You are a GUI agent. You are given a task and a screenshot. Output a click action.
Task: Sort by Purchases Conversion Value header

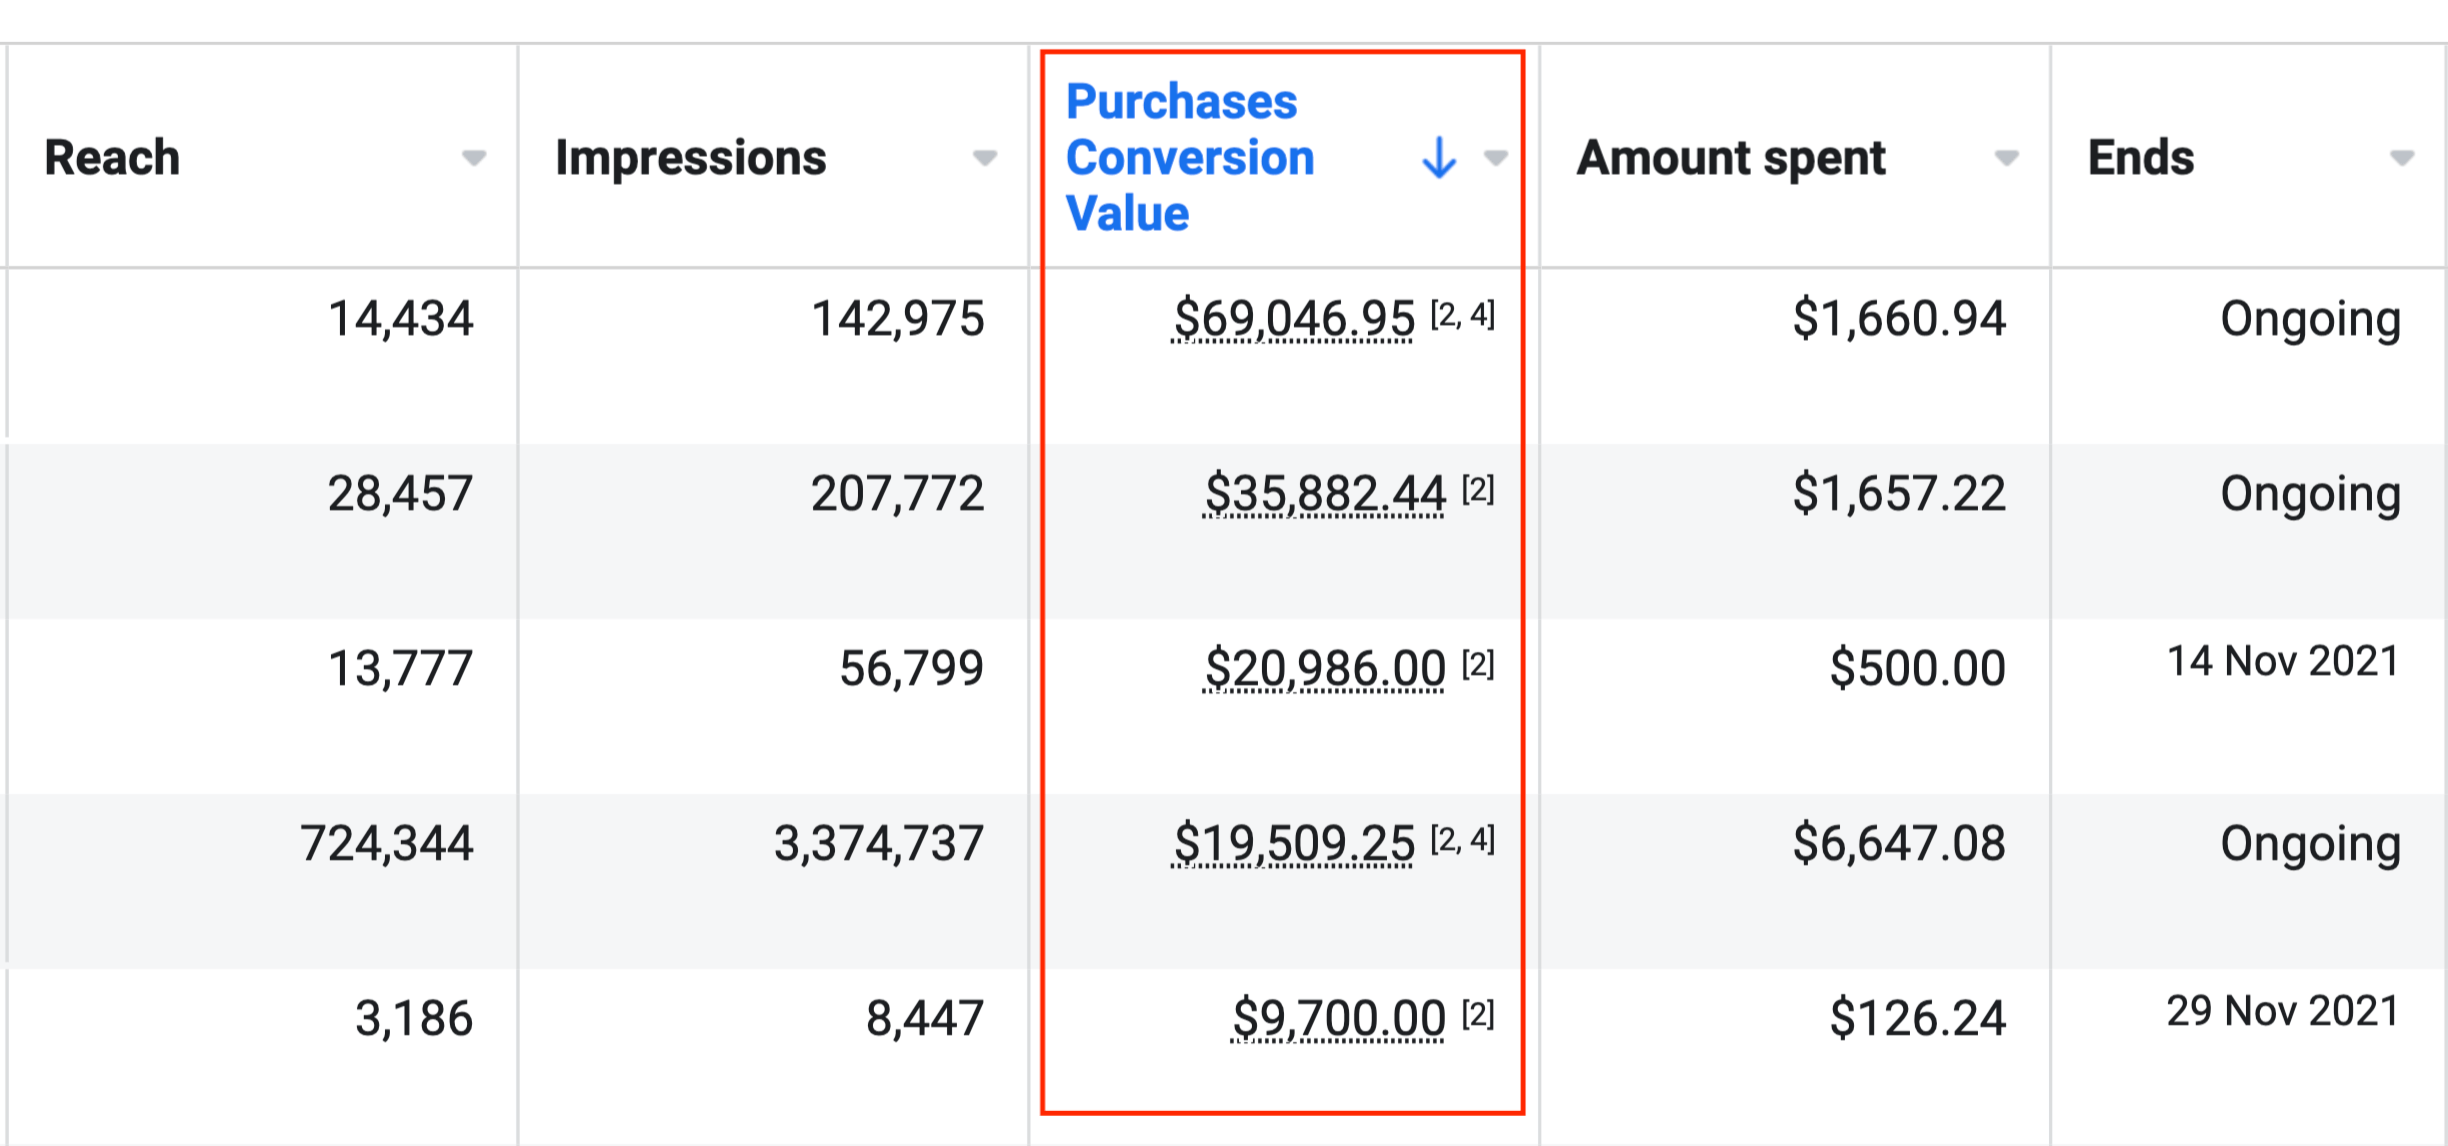[x=1190, y=158]
